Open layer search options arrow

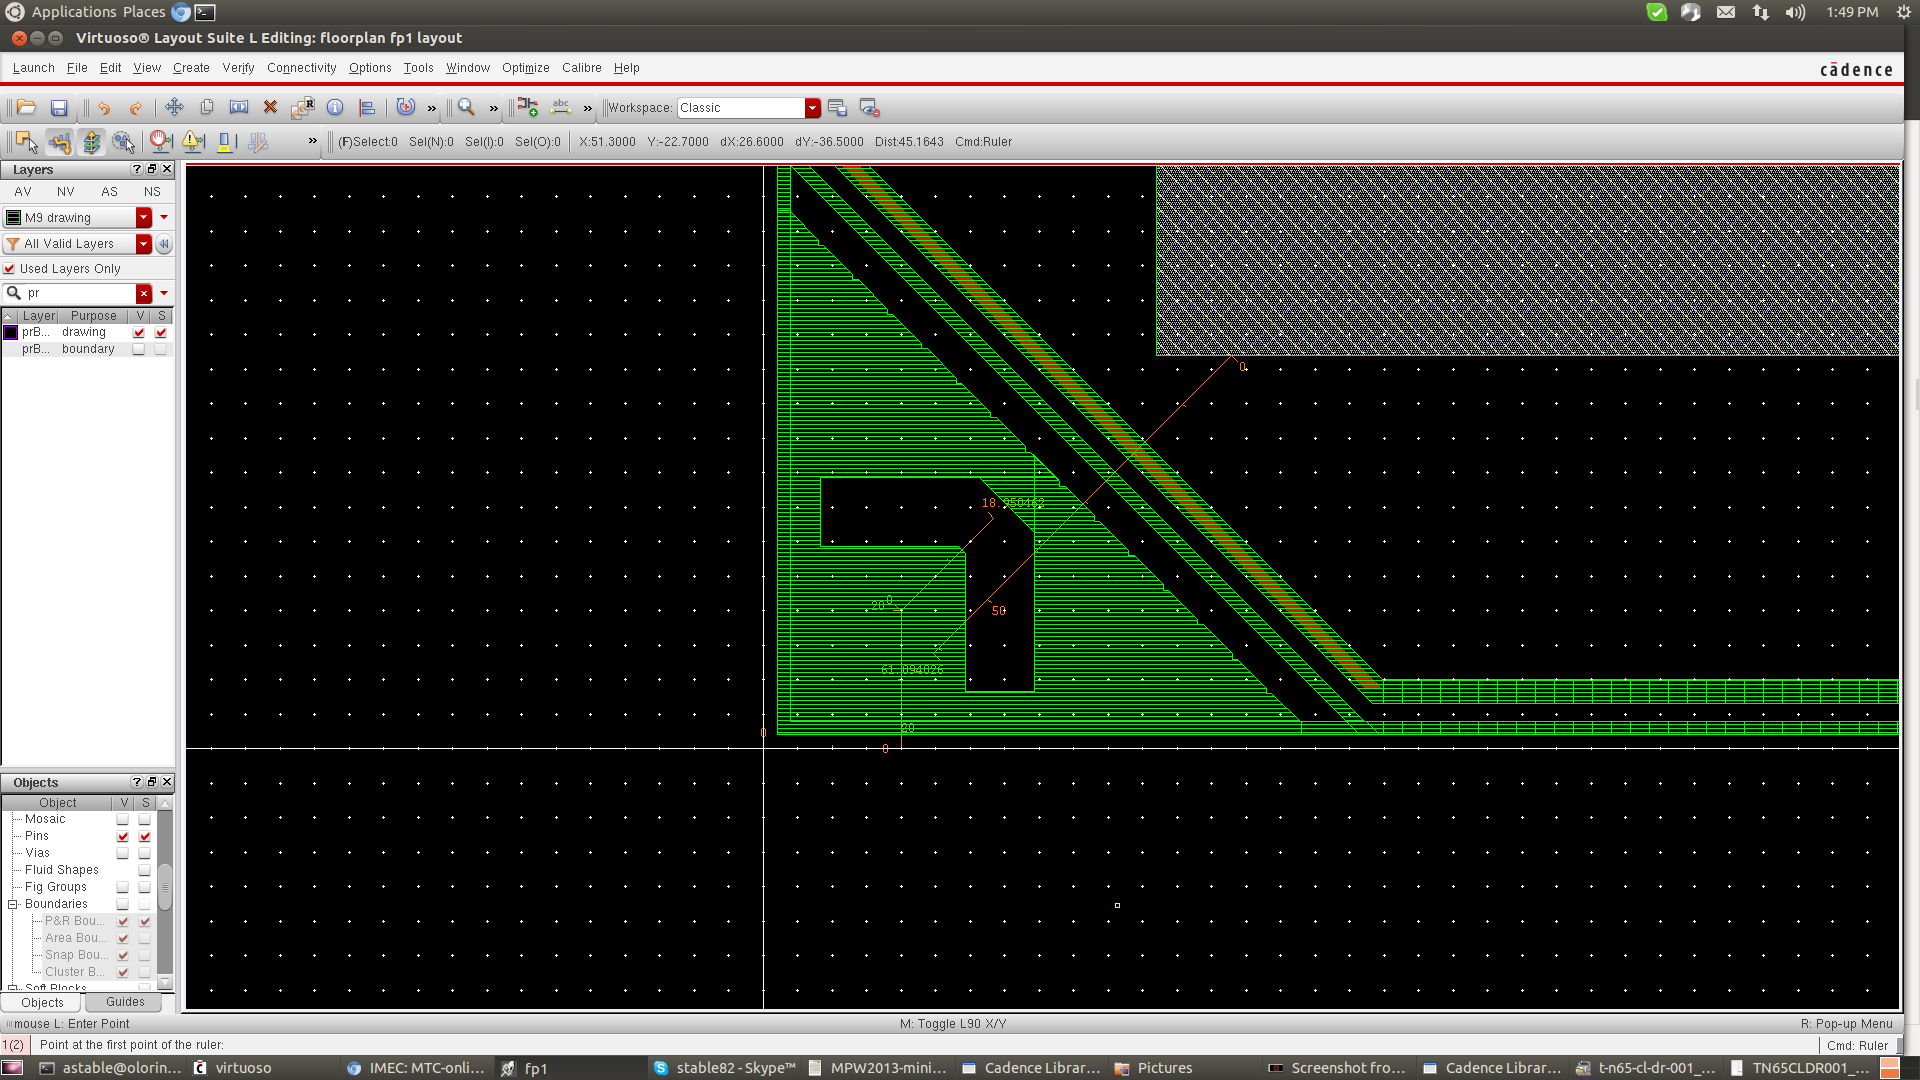[x=164, y=293]
